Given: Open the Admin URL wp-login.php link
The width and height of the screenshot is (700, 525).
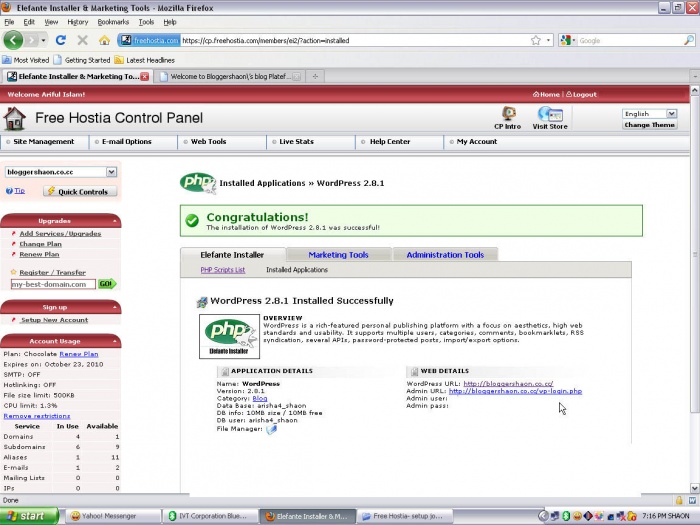Looking at the screenshot, I should pos(516,391).
